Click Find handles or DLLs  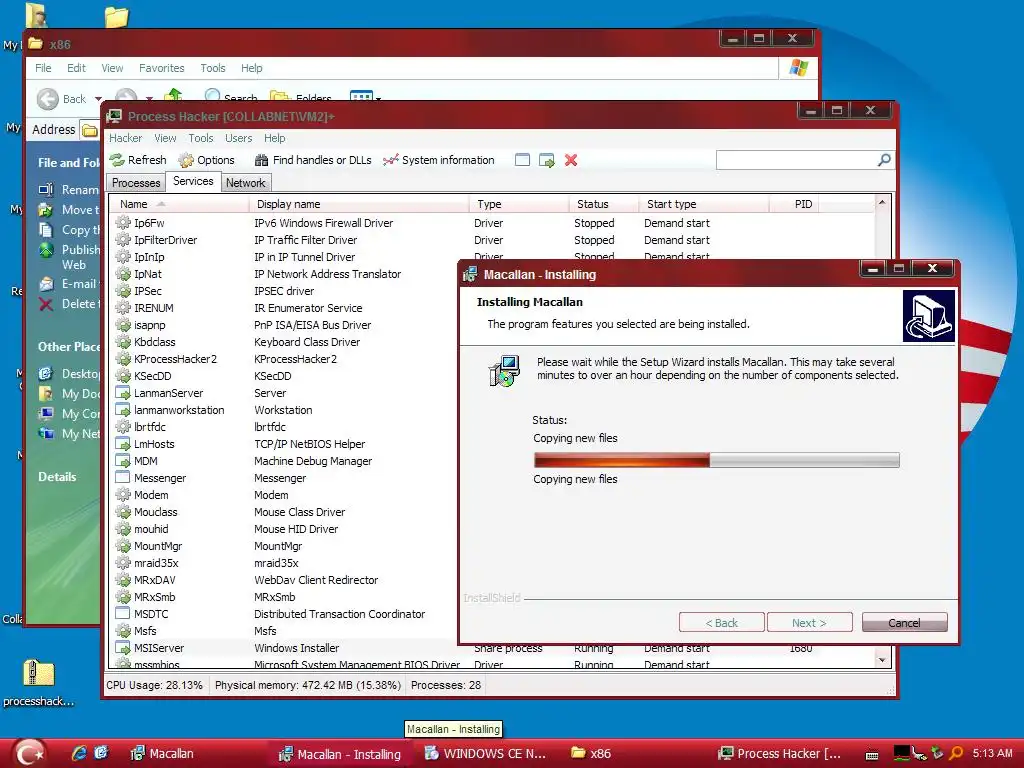point(313,160)
